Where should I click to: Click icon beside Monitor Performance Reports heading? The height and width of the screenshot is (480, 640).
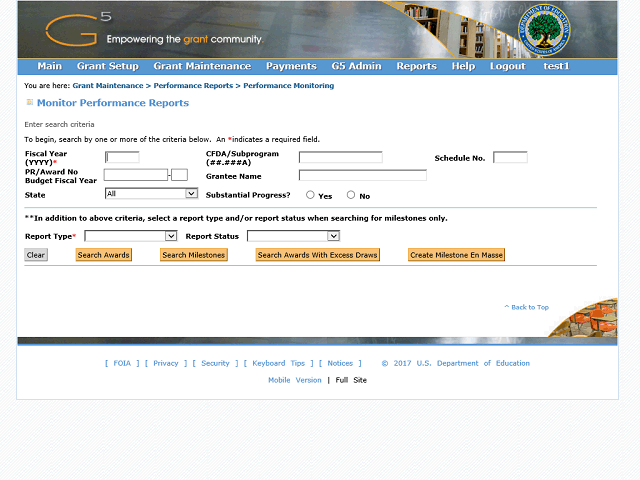coord(29,102)
